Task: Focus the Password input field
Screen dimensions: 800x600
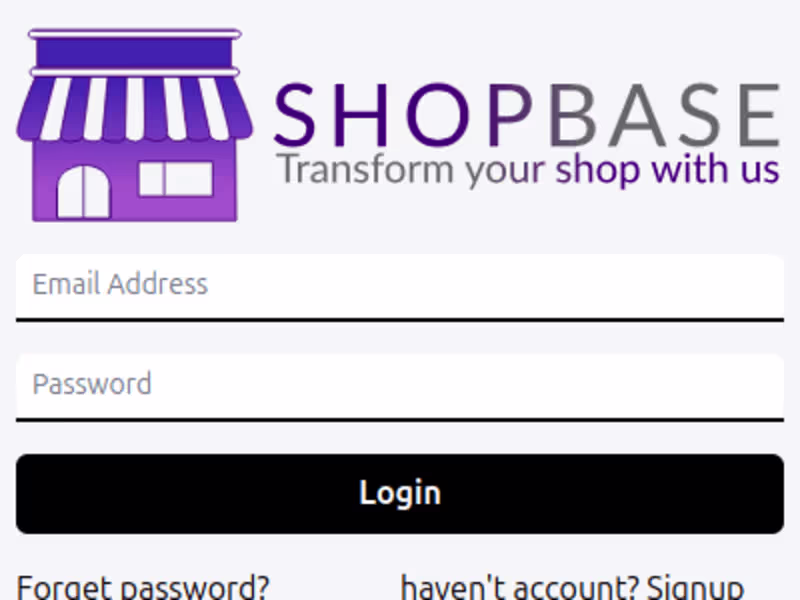Action: [400, 388]
